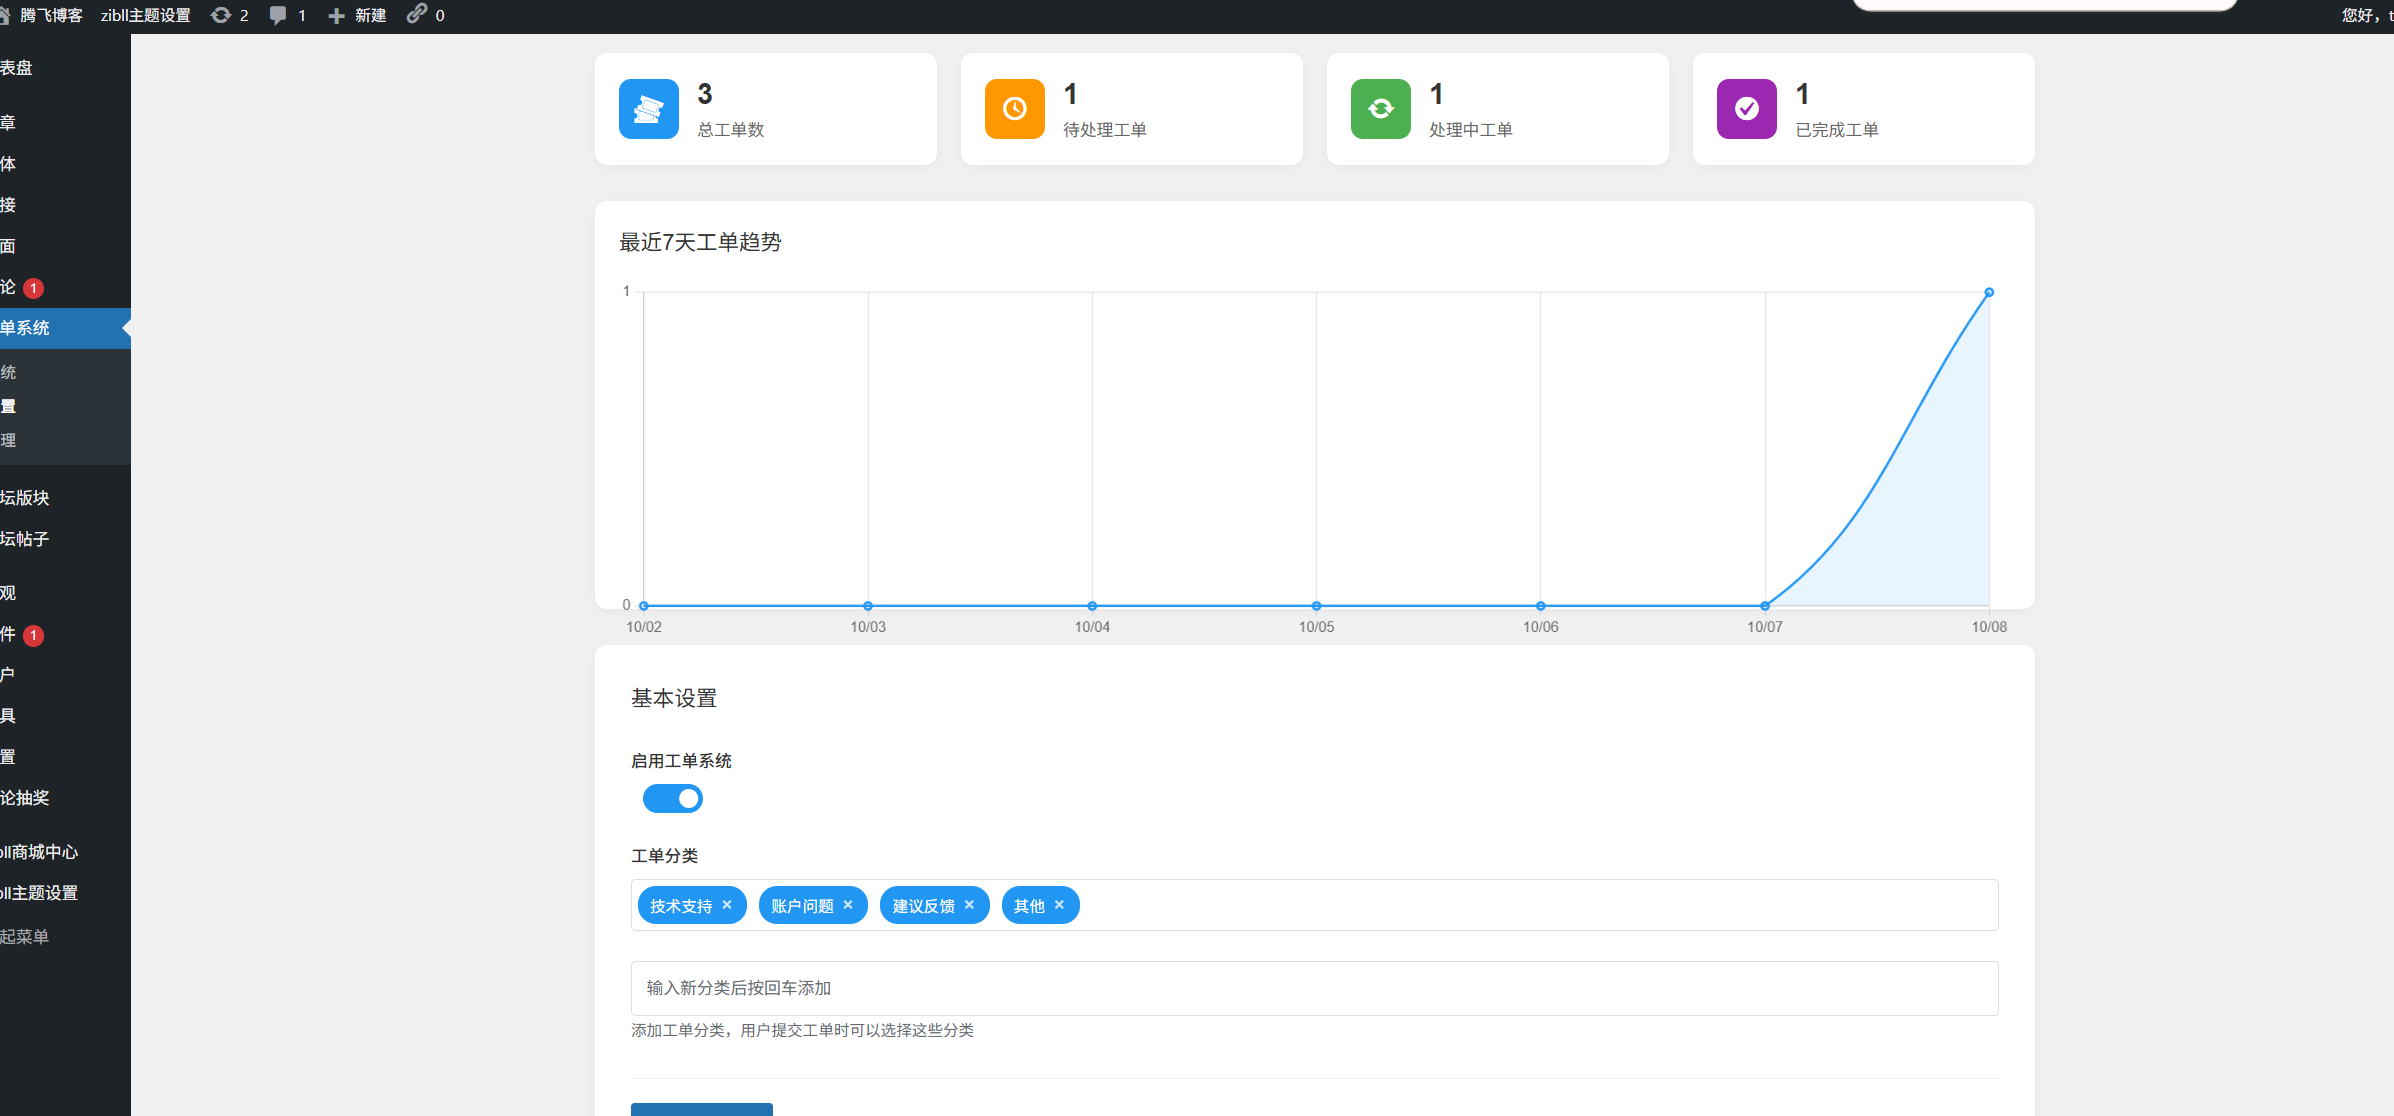This screenshot has height=1116, width=2394.
Task: Open updates icon in admin bar
Action: tap(222, 15)
